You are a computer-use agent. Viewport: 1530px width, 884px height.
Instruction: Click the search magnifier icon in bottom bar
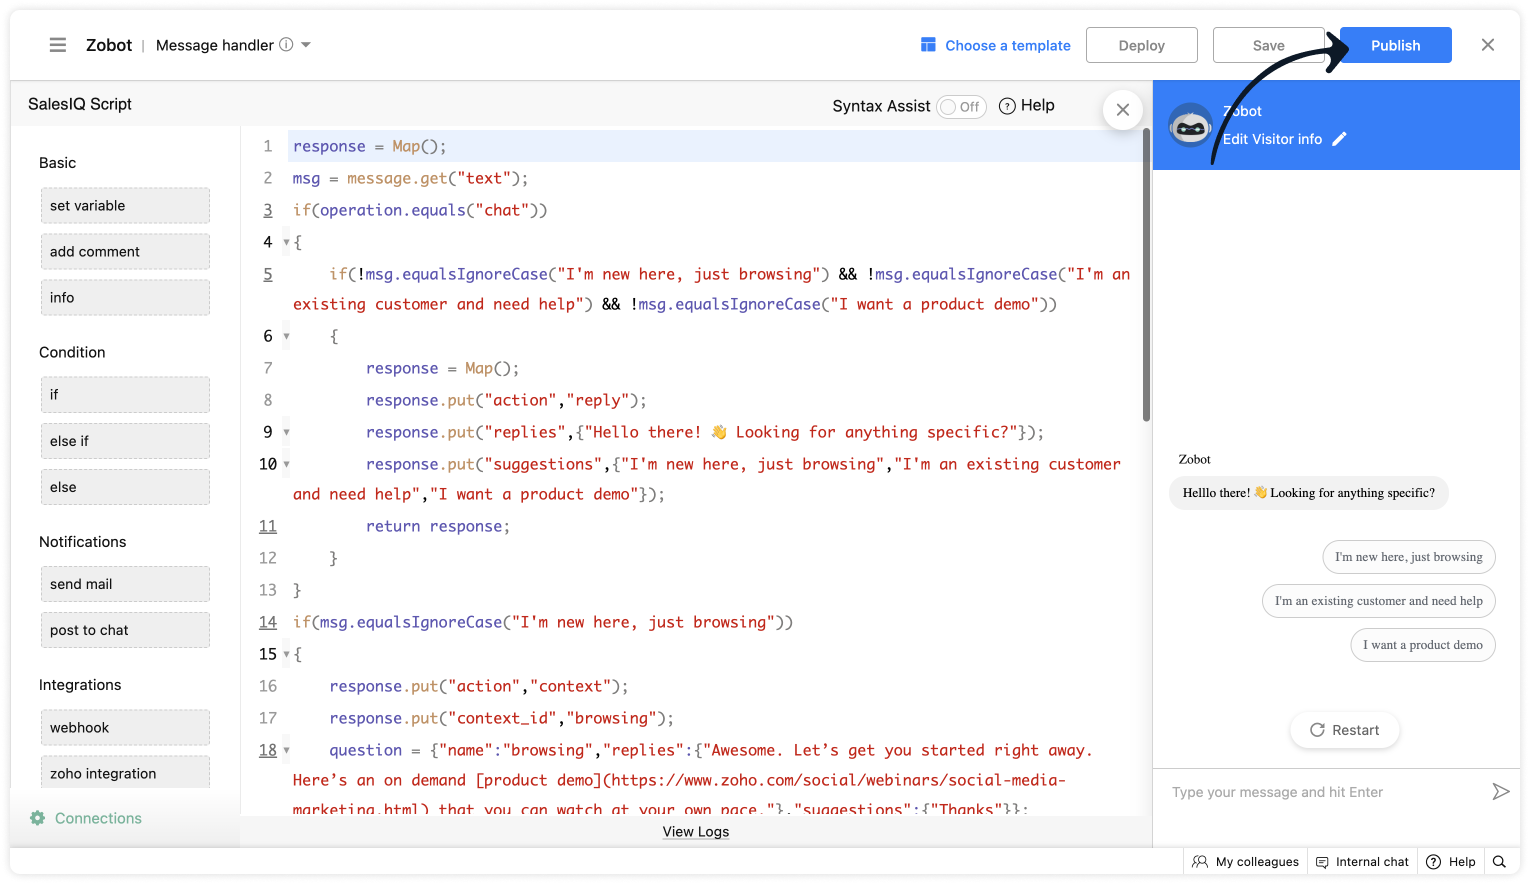click(1499, 862)
